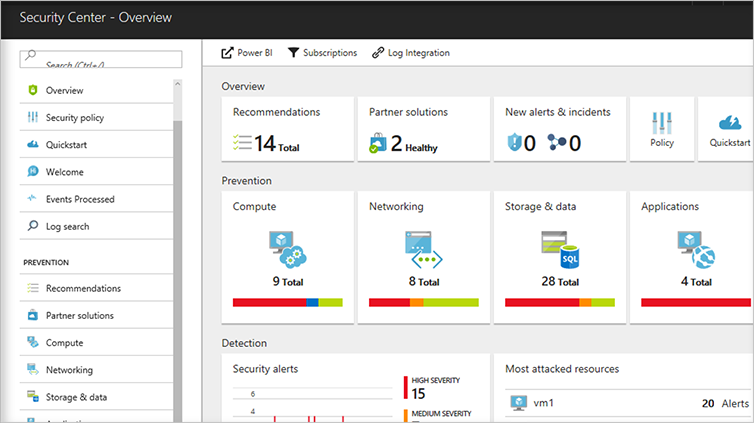Click the Compute health status bar

(288, 302)
